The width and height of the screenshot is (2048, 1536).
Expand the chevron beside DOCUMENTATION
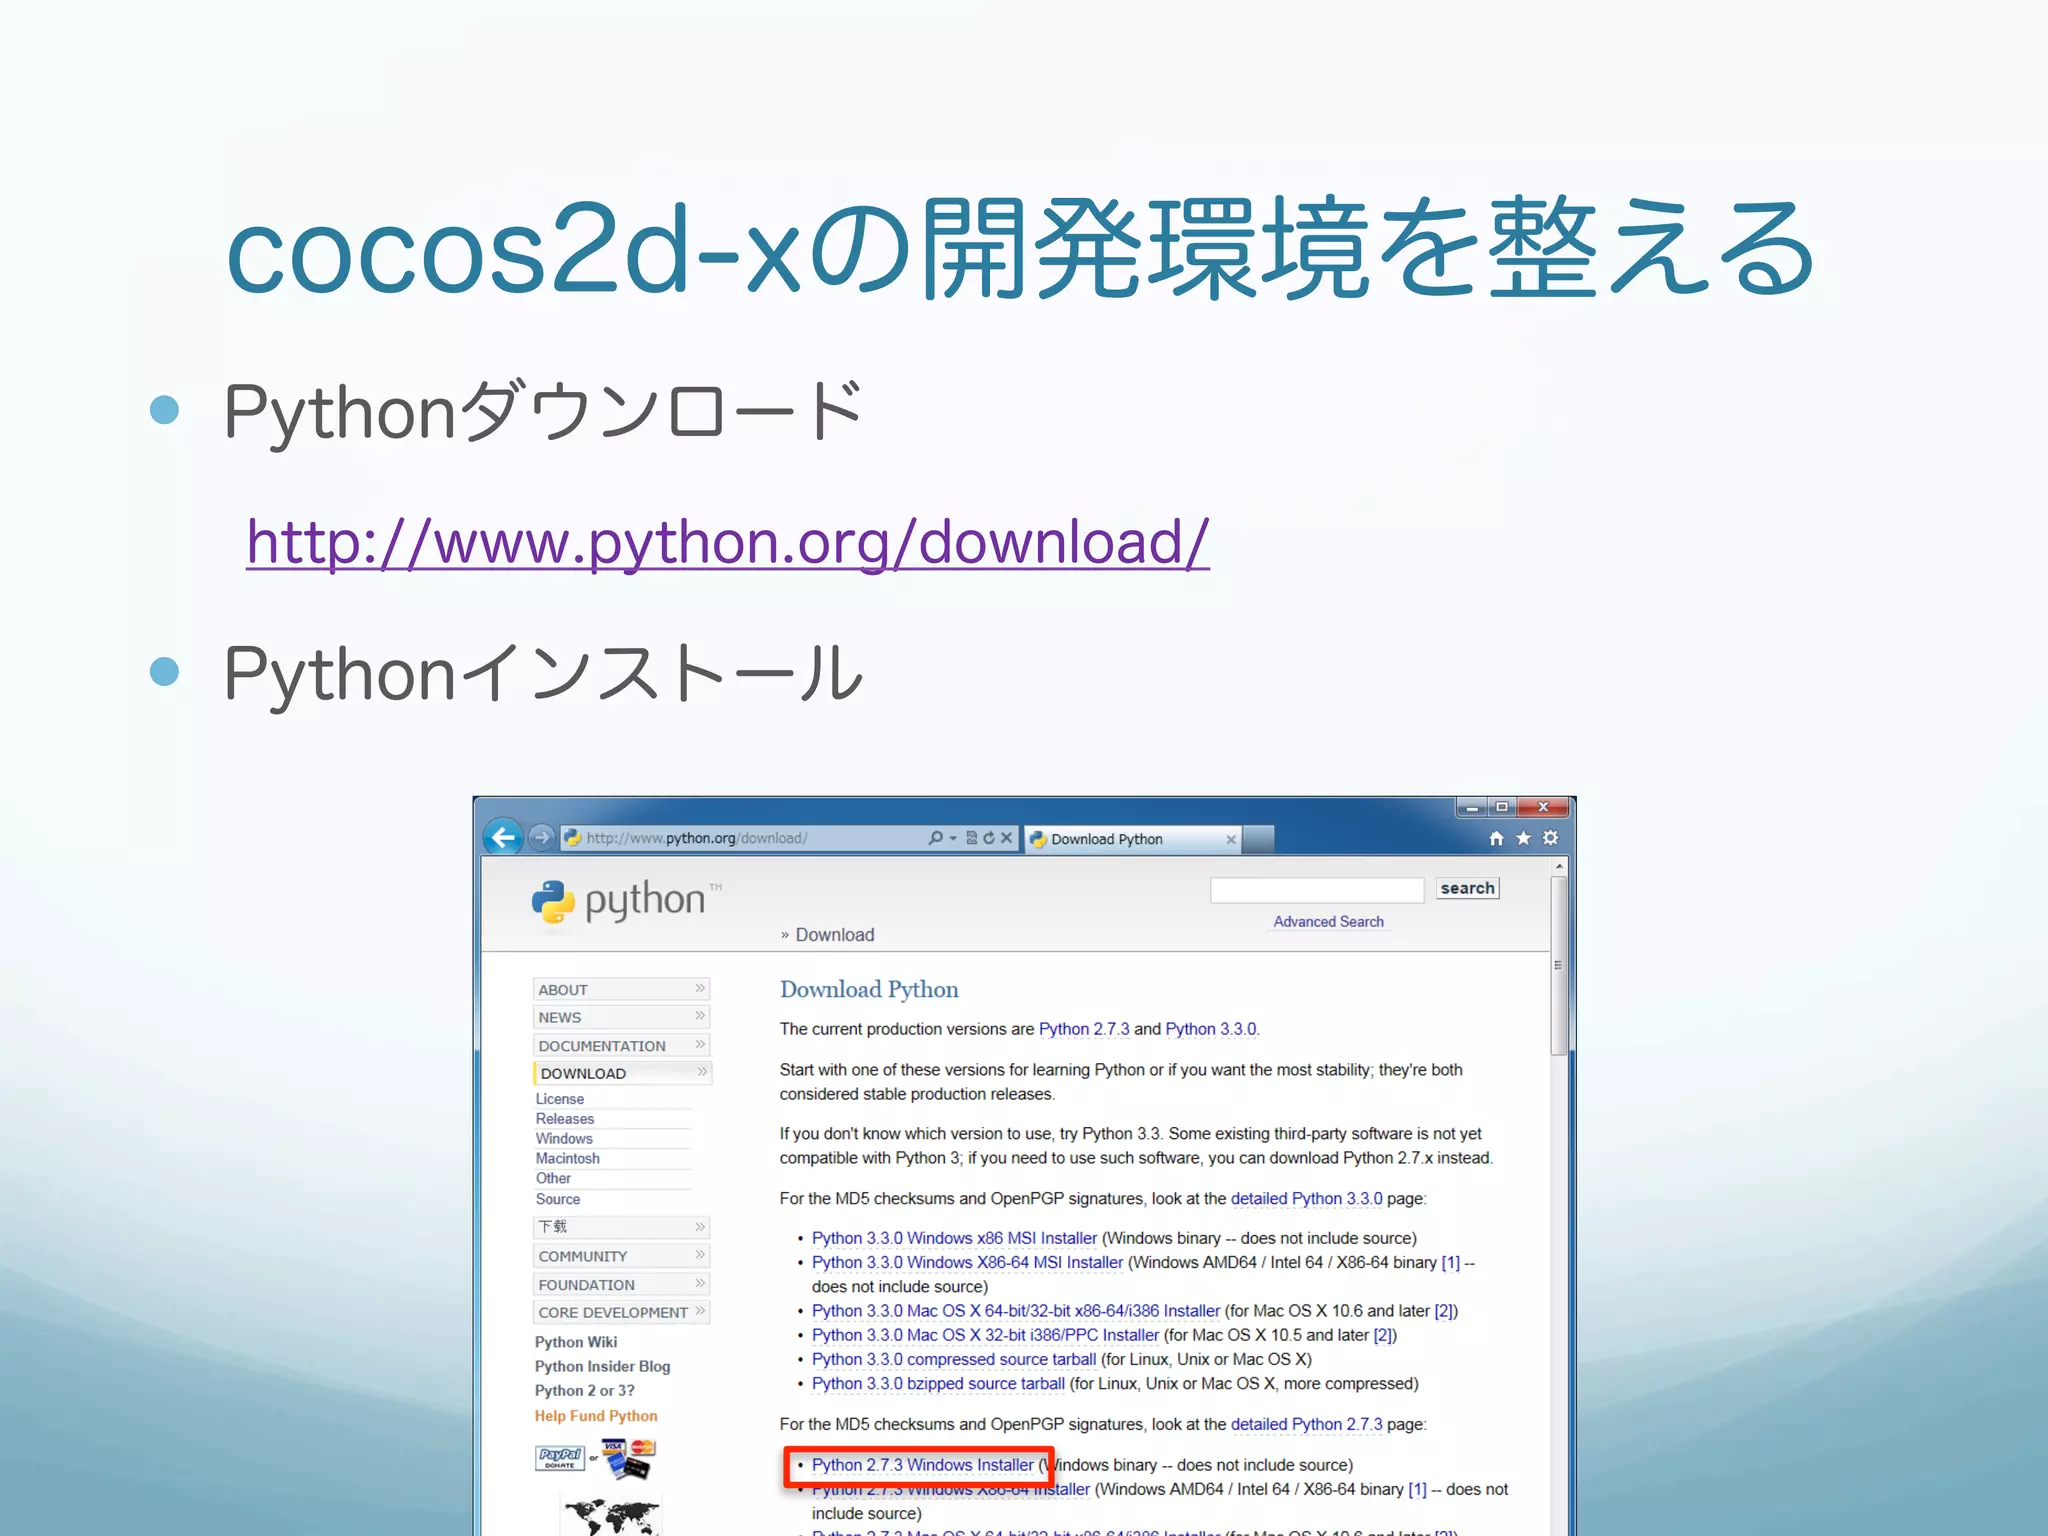(x=700, y=1044)
